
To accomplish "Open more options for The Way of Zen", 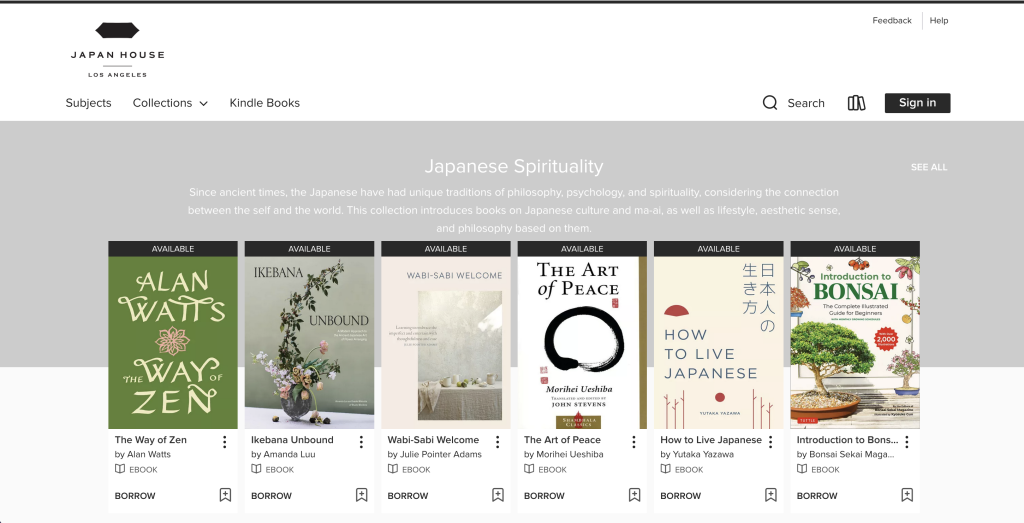I will pyautogui.click(x=225, y=442).
